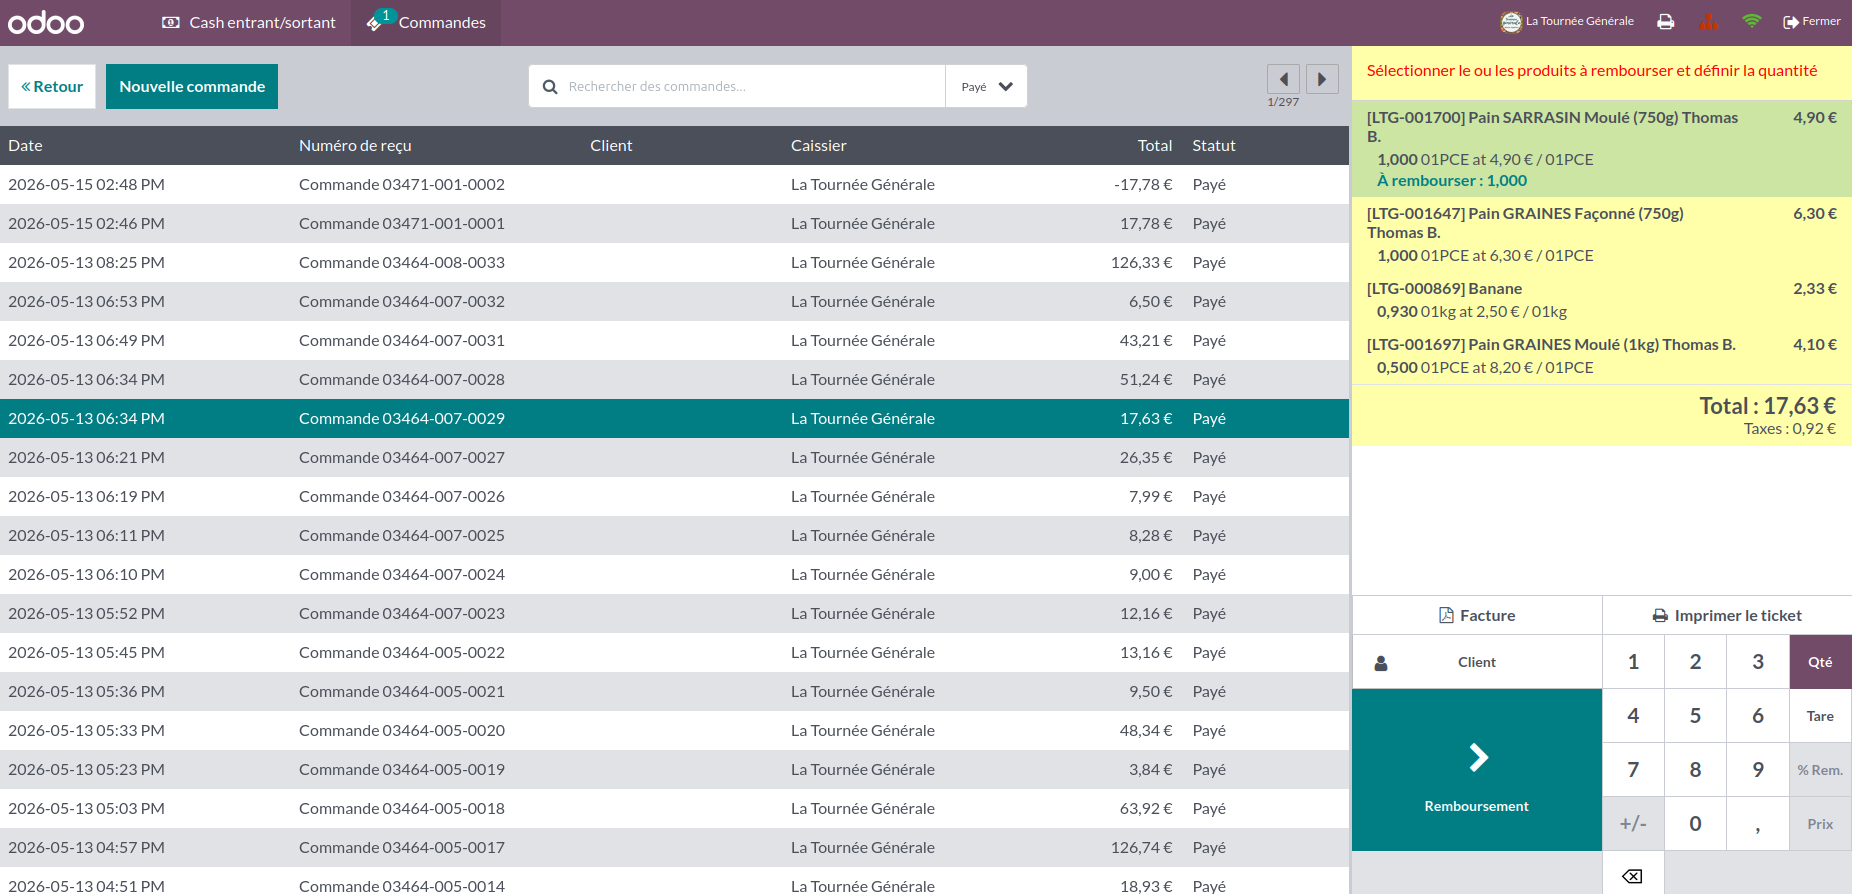Expand the Payé filter dropdown
The image size is (1852, 894).
[x=987, y=87]
